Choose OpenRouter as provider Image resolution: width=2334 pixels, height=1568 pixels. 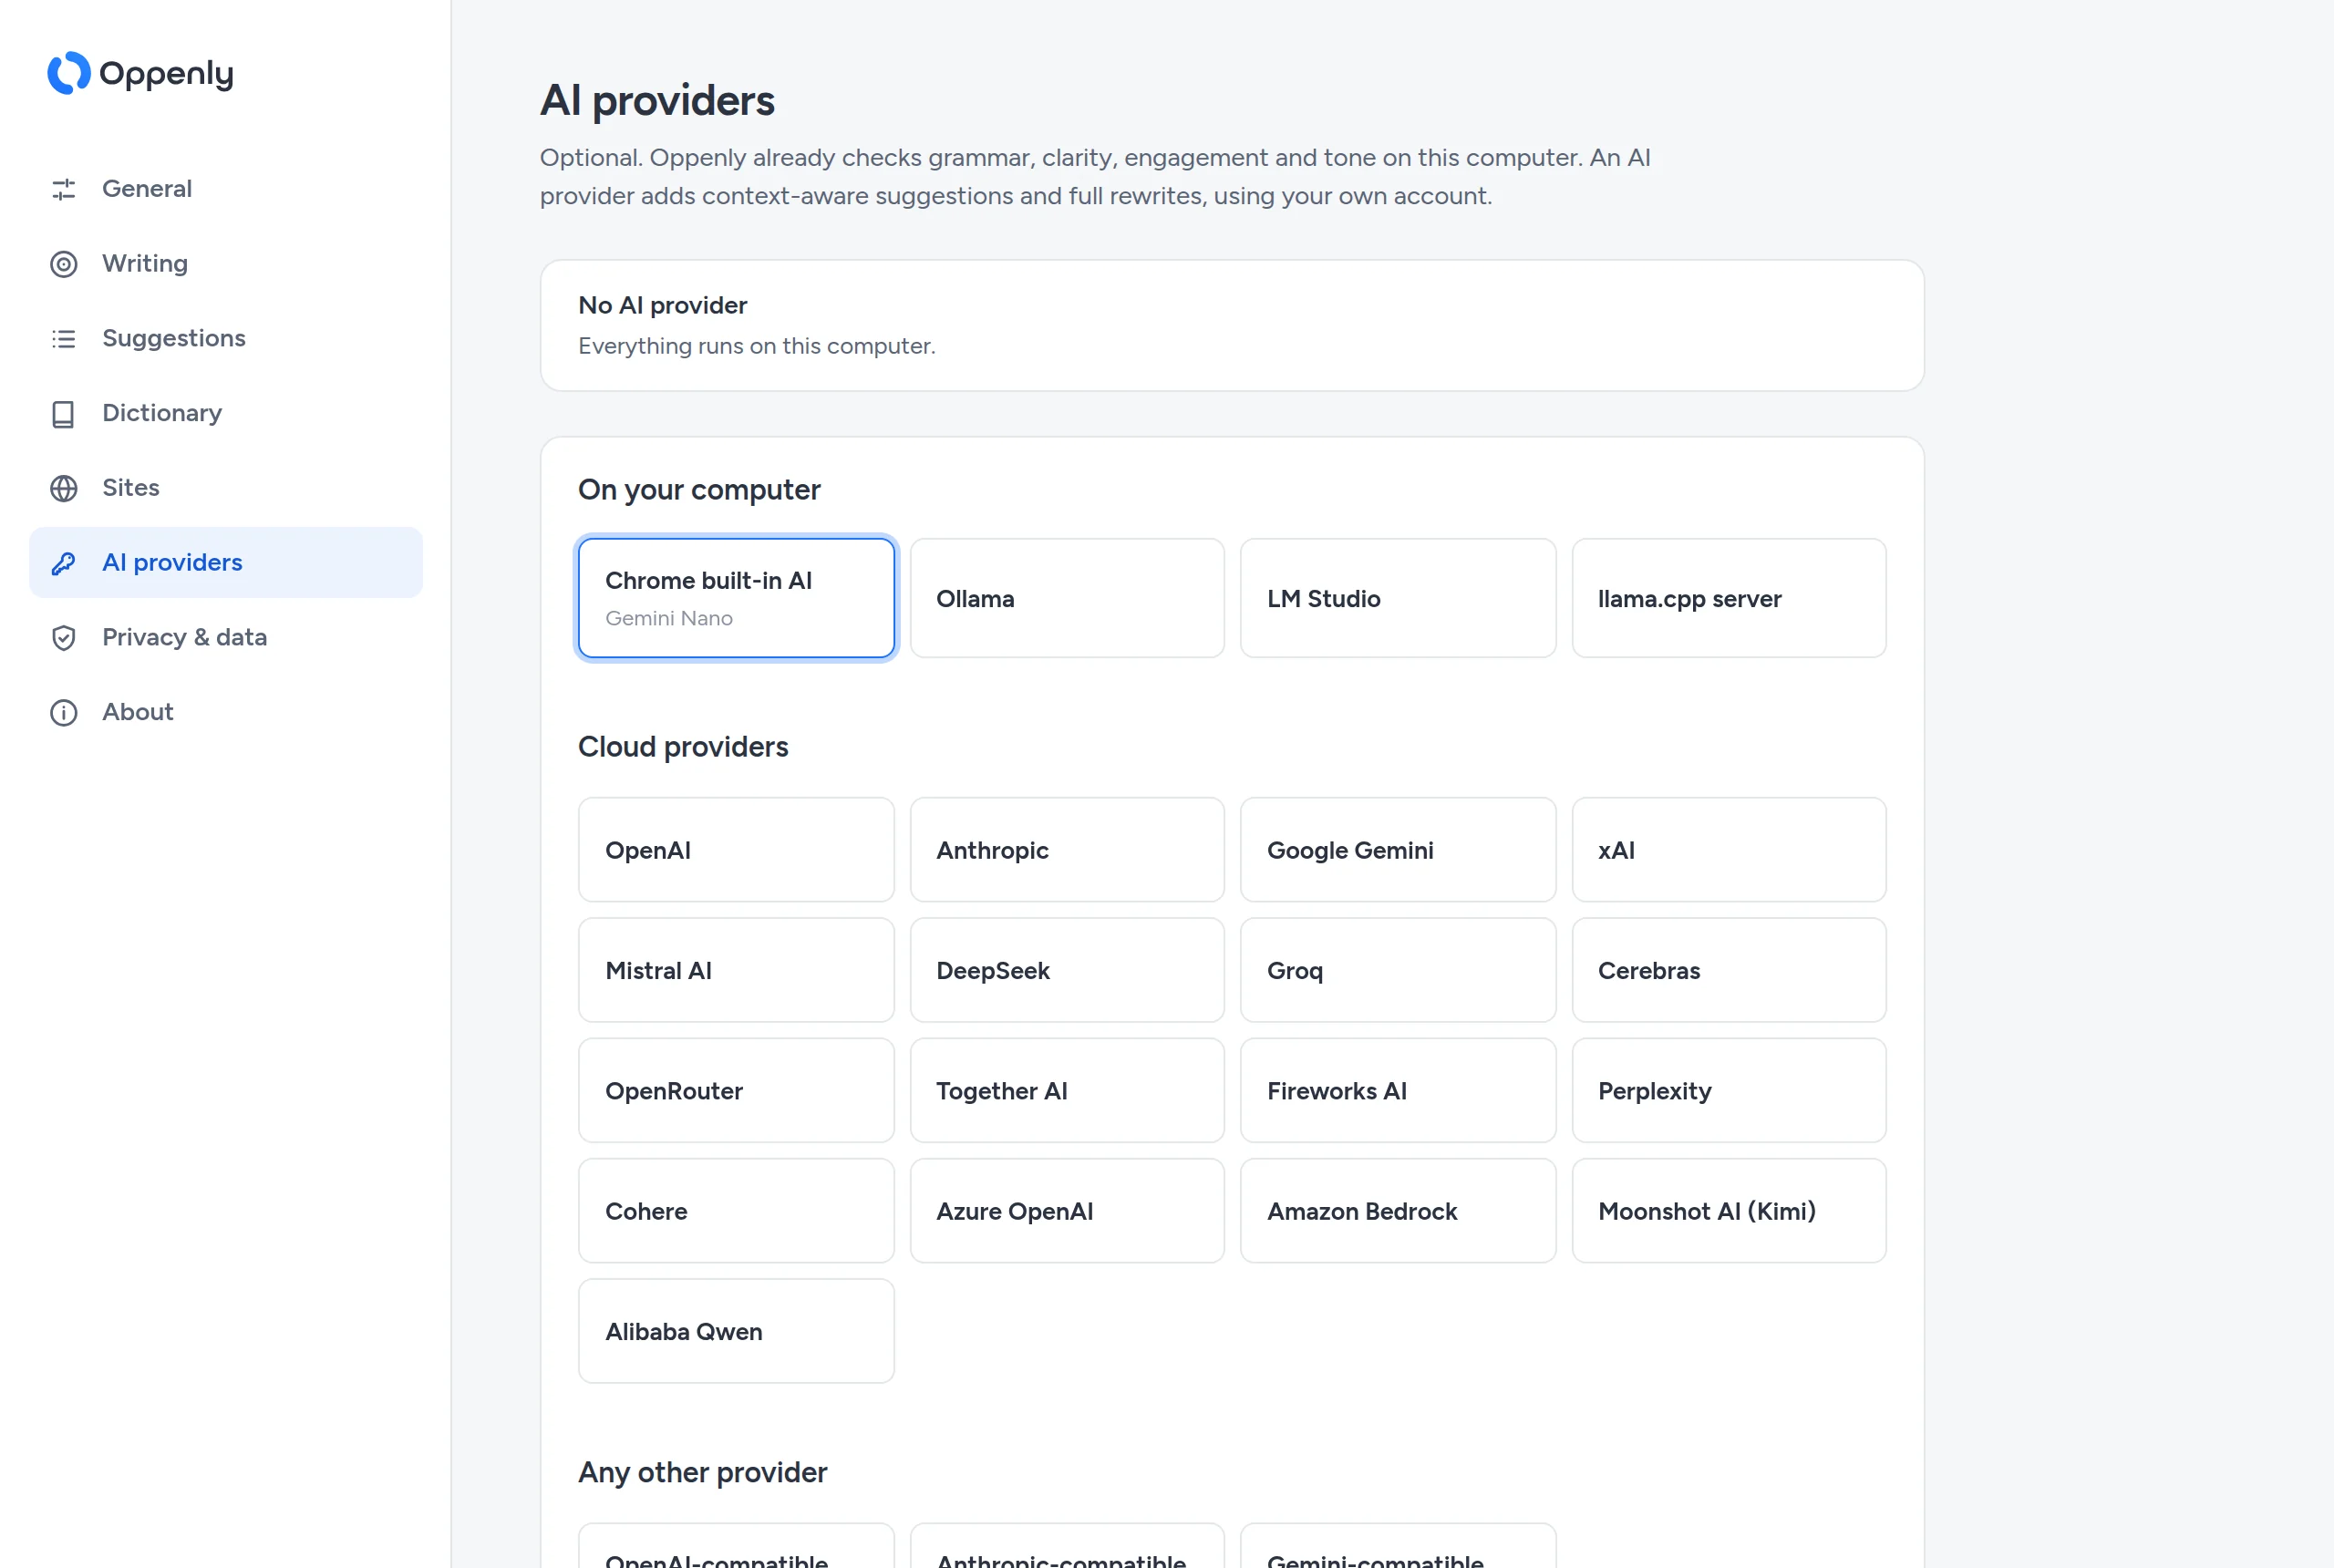click(736, 1091)
